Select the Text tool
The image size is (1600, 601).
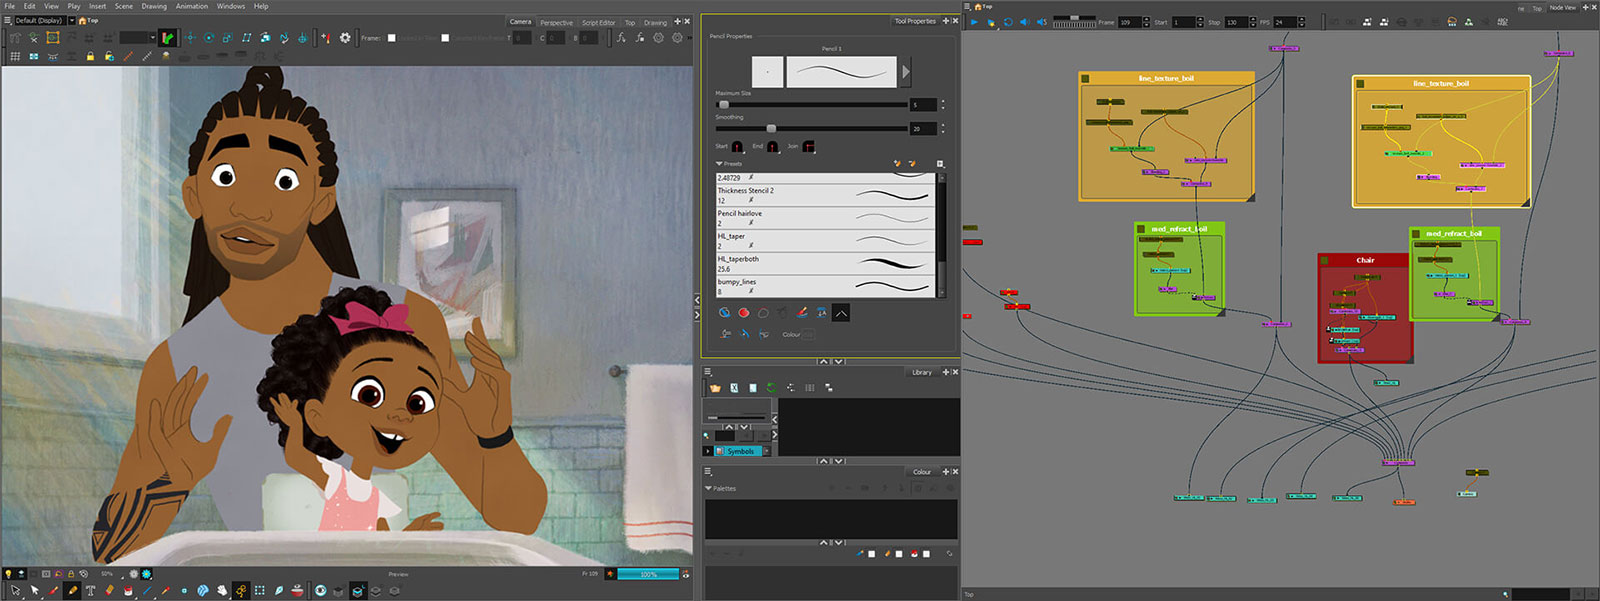[x=90, y=591]
